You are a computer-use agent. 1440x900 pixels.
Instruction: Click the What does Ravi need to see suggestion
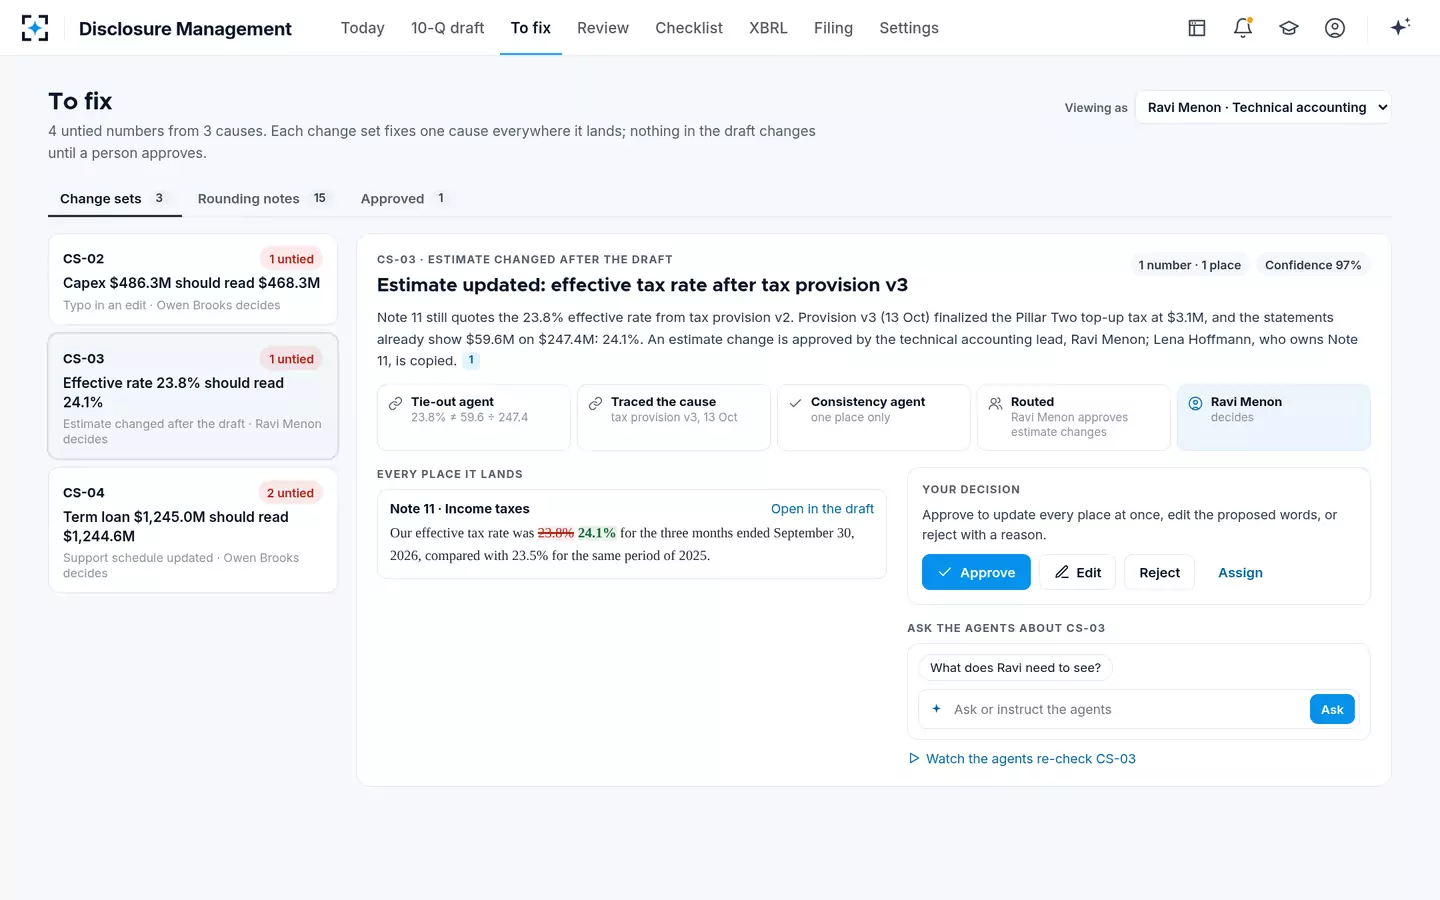(1015, 668)
